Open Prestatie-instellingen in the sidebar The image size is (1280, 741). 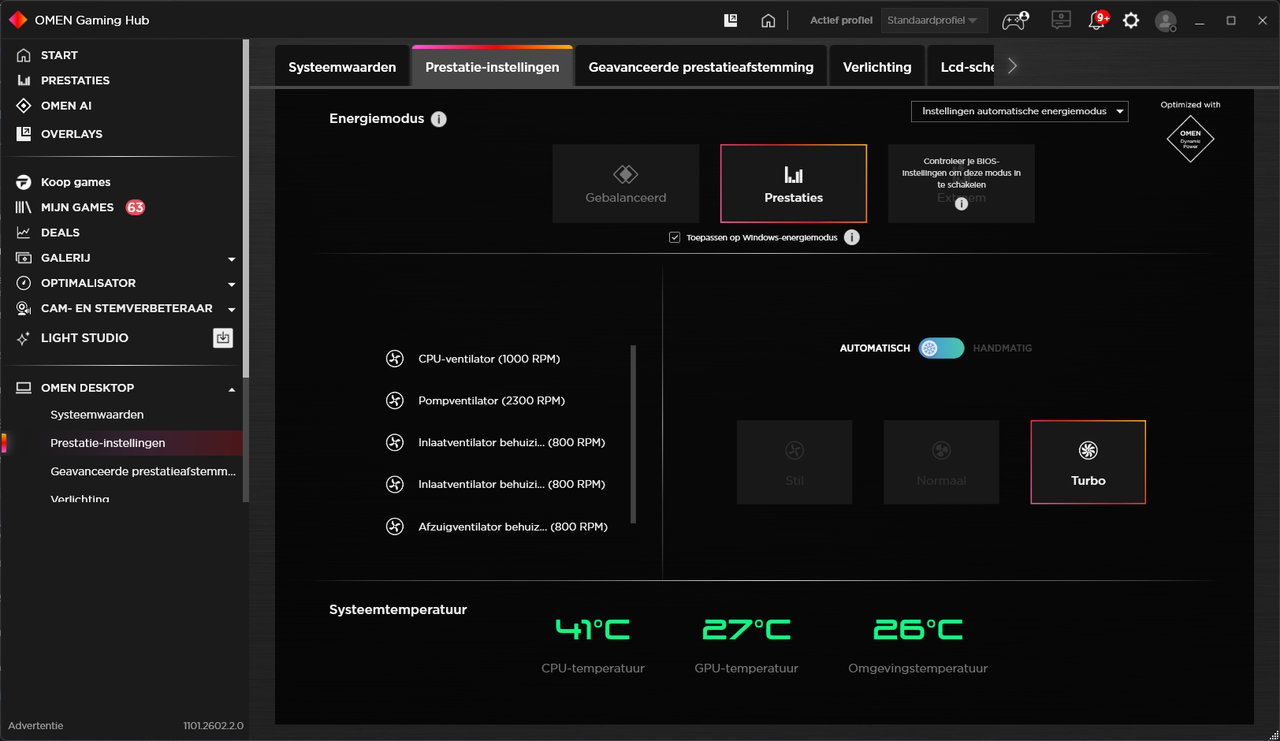[x=108, y=442]
